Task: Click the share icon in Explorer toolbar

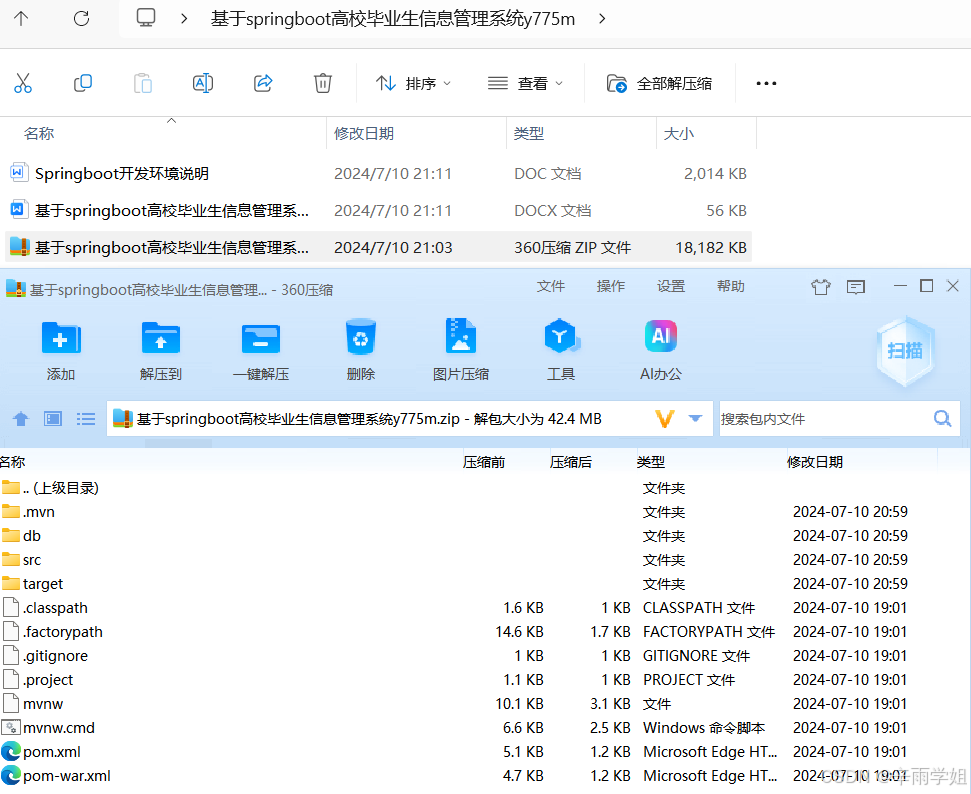Action: pos(262,83)
